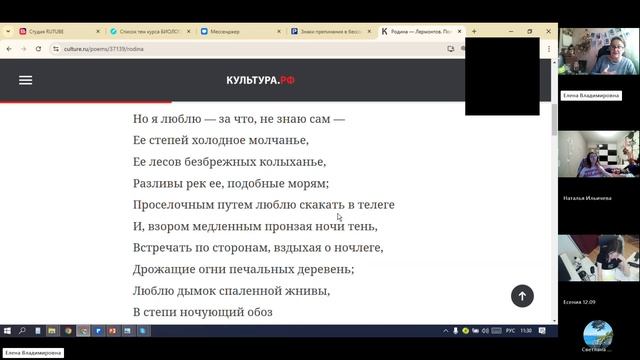
Task: Open site information icon in address bar
Action: pos(56,49)
